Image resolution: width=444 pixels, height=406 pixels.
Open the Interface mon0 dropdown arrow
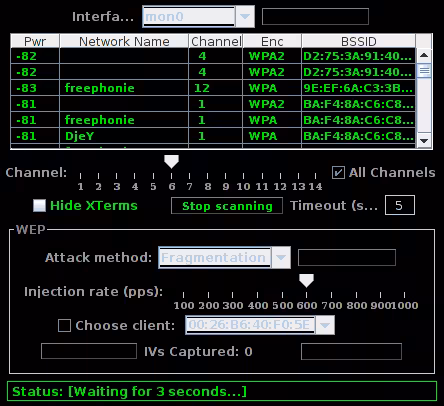[x=245, y=16]
